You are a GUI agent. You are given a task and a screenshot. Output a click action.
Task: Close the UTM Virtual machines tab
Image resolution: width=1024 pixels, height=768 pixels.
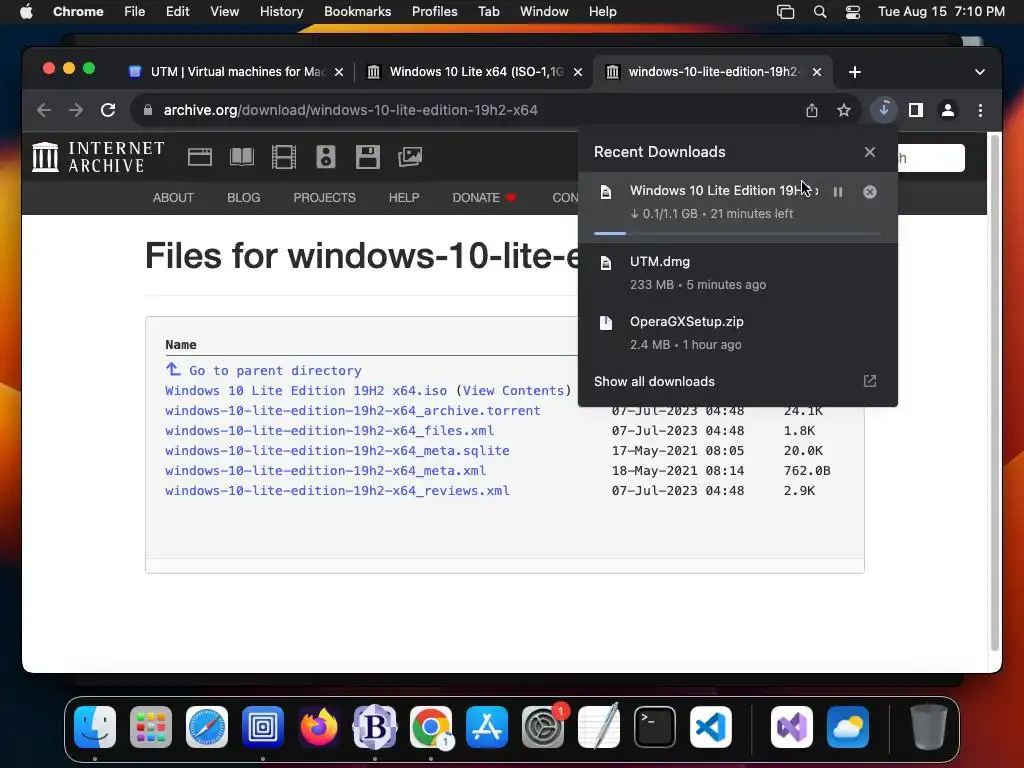339,72
